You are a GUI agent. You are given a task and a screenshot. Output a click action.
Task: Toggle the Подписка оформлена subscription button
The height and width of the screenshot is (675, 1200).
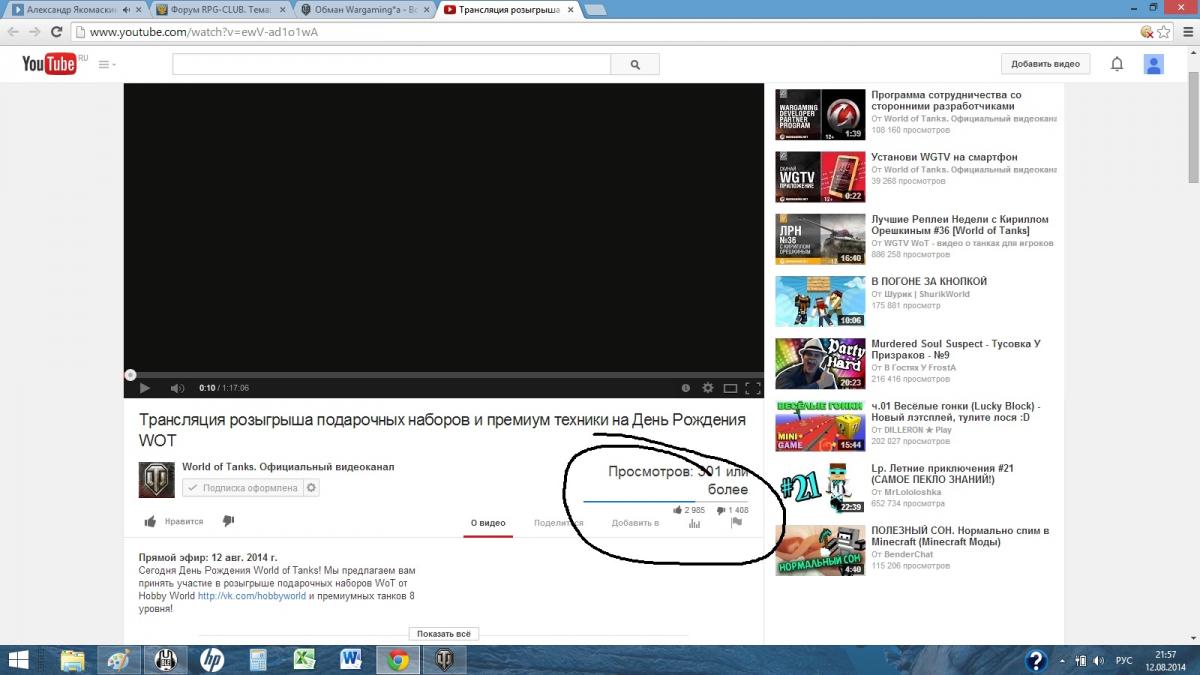click(243, 488)
